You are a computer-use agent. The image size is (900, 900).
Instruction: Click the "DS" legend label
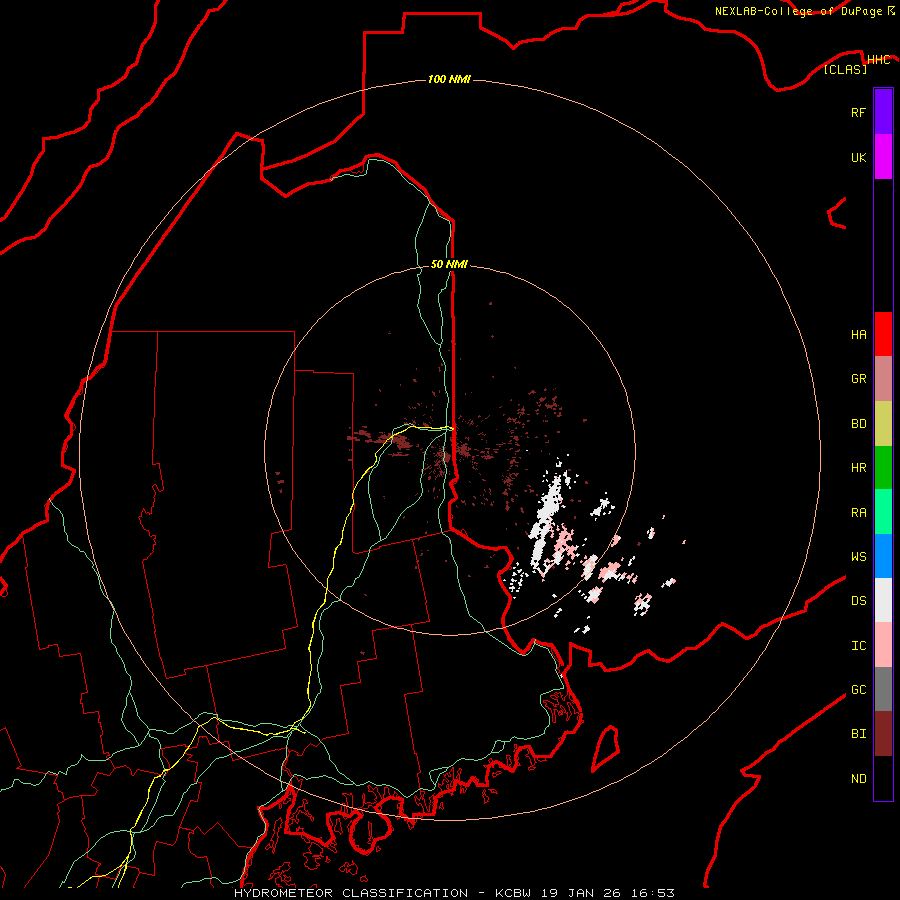pos(858,601)
